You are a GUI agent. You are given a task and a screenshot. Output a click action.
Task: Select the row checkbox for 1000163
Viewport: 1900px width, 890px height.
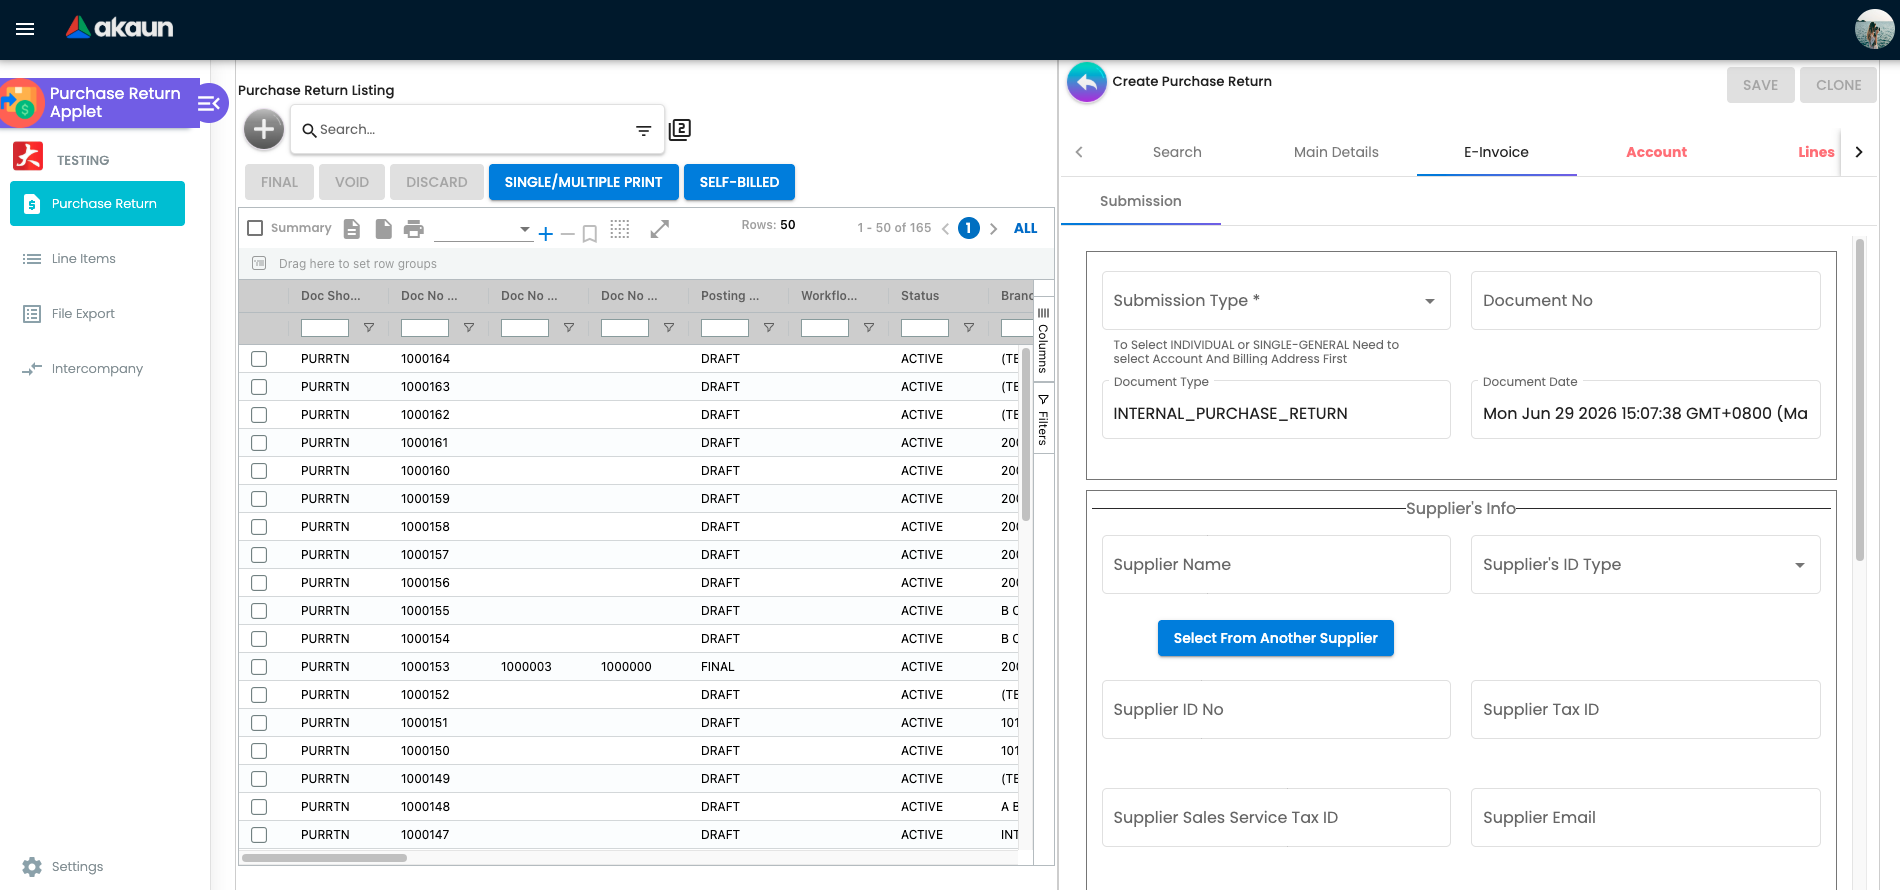click(259, 387)
